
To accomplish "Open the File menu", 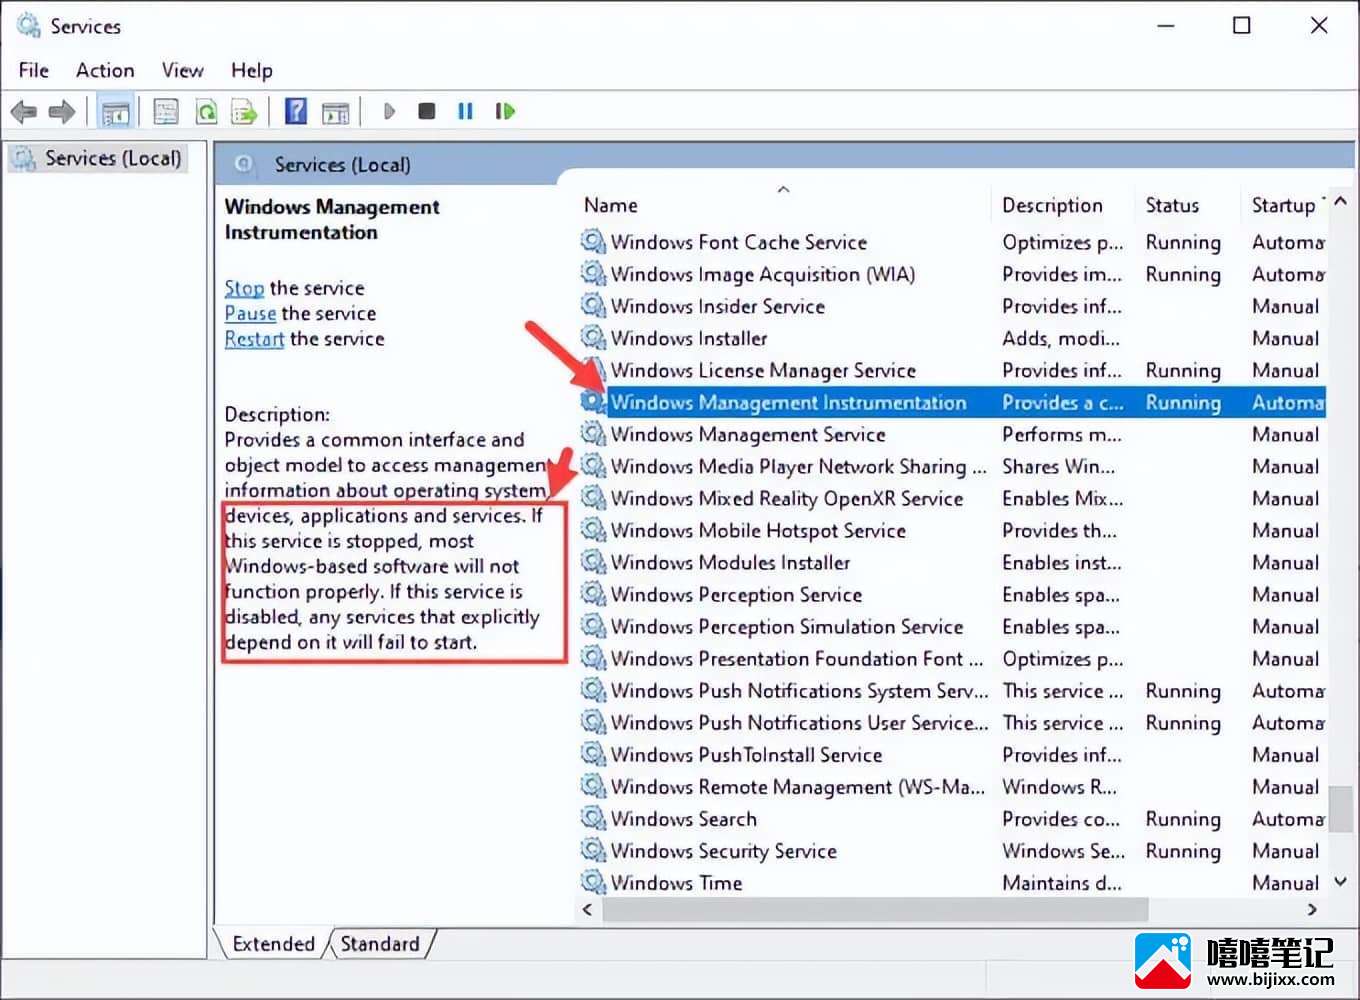I will [x=33, y=70].
